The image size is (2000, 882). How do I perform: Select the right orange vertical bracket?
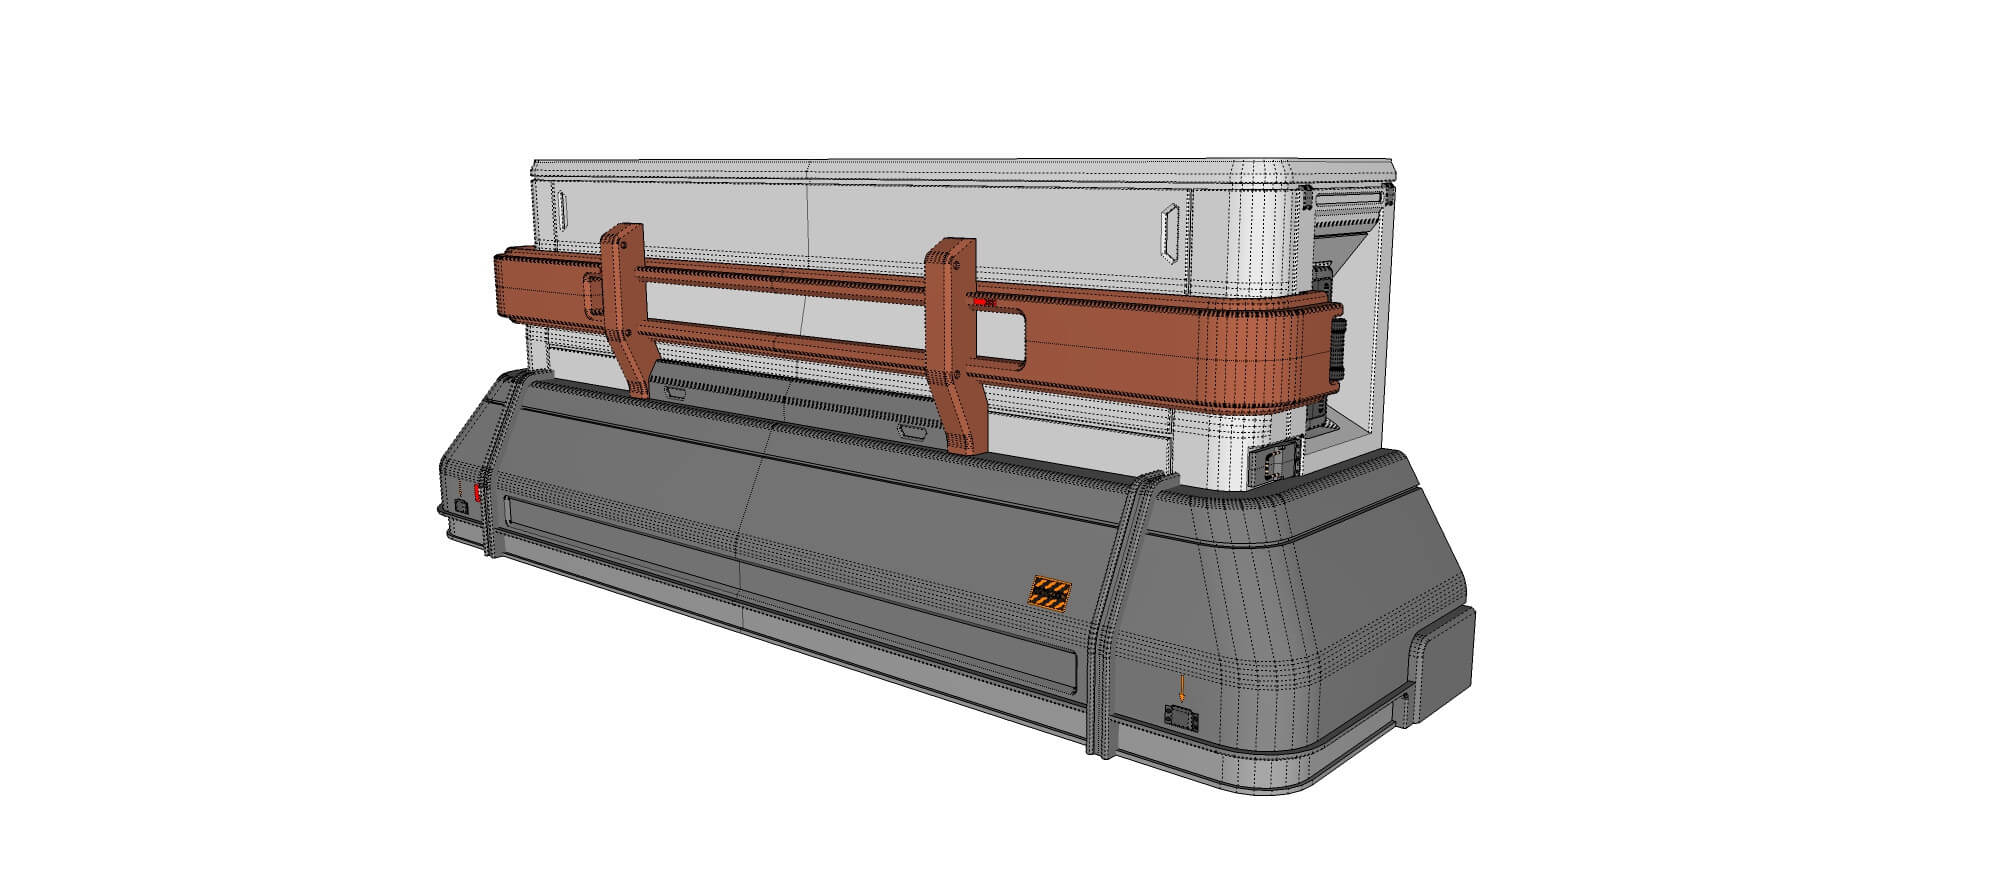pos(953,340)
